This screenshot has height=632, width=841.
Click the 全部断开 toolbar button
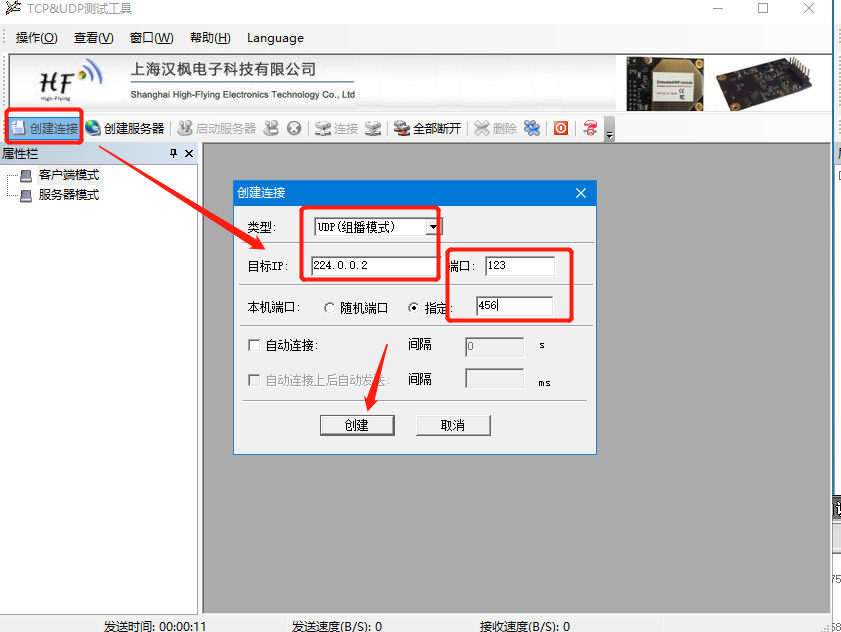[x=427, y=128]
